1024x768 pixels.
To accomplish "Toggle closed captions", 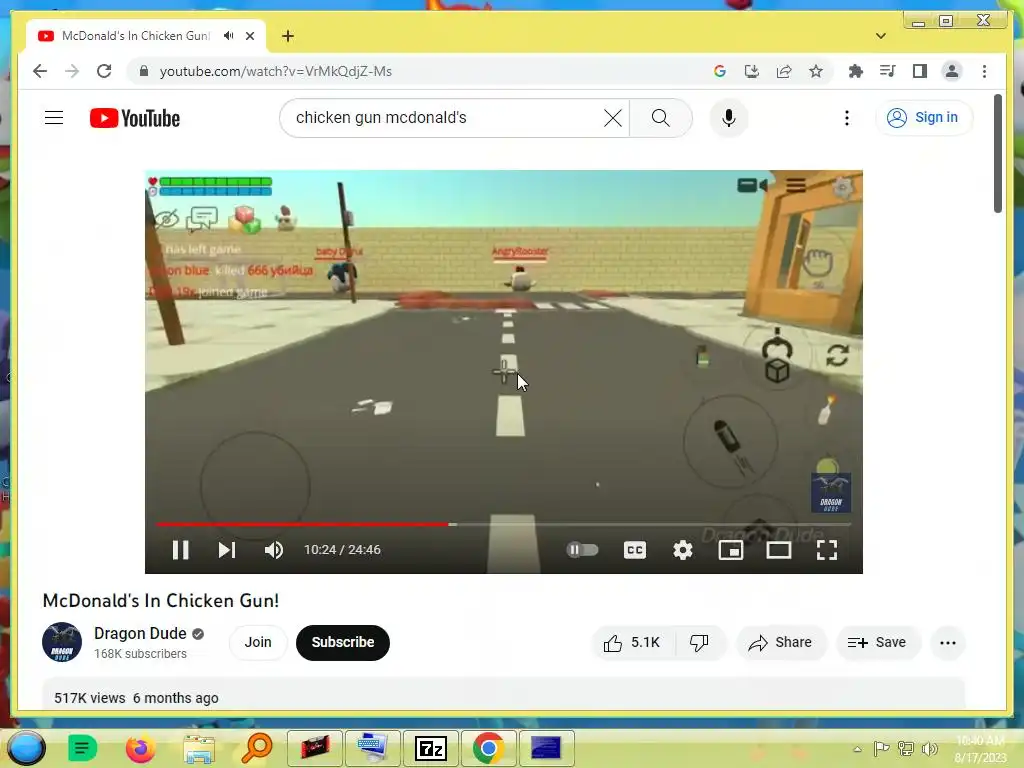I will click(x=635, y=550).
